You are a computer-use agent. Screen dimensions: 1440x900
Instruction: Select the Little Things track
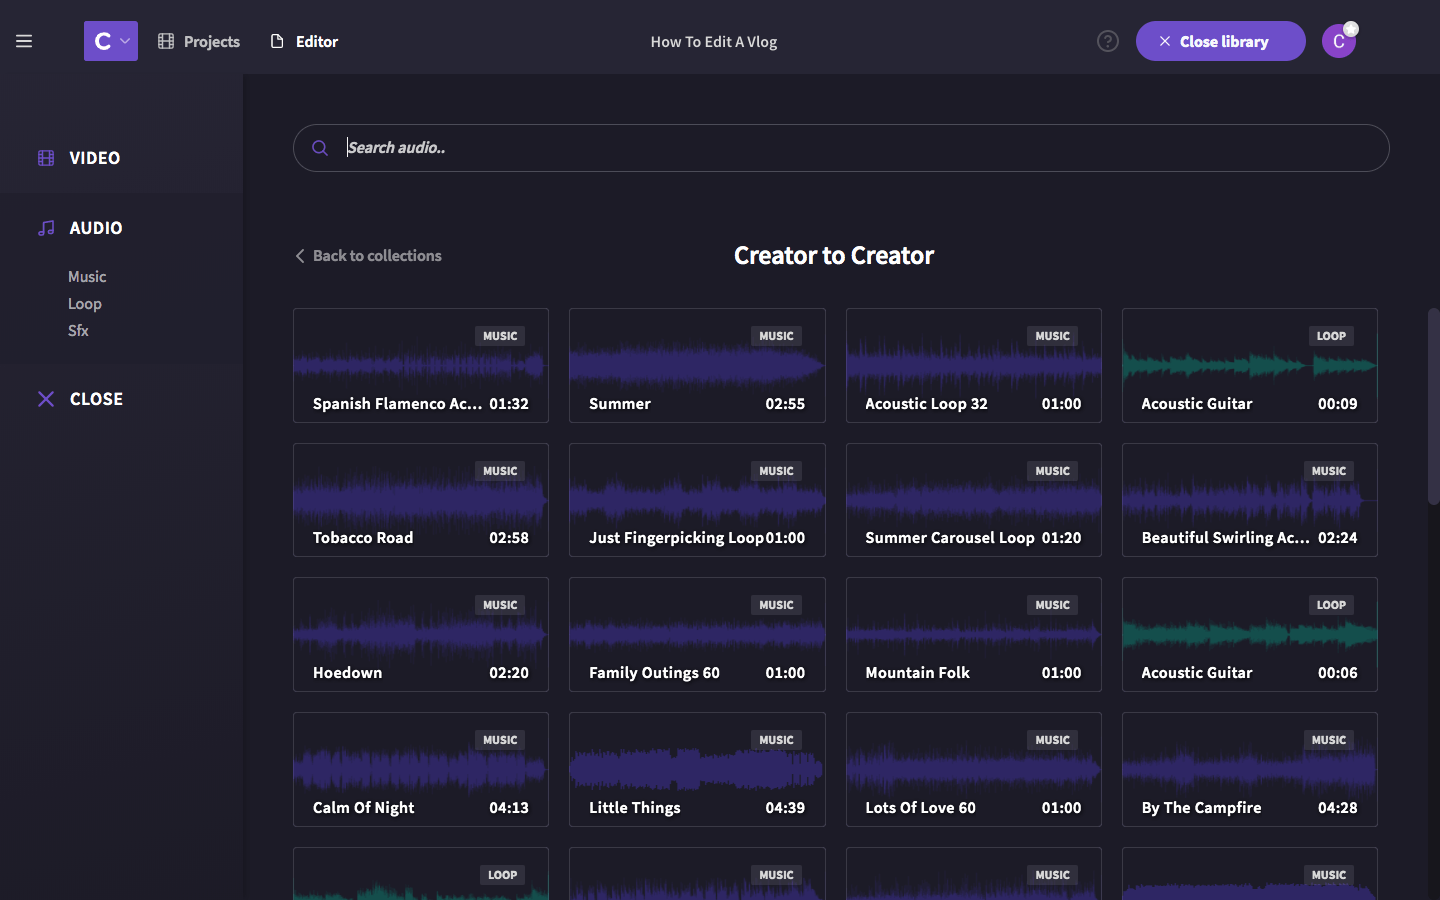pyautogui.click(x=697, y=769)
